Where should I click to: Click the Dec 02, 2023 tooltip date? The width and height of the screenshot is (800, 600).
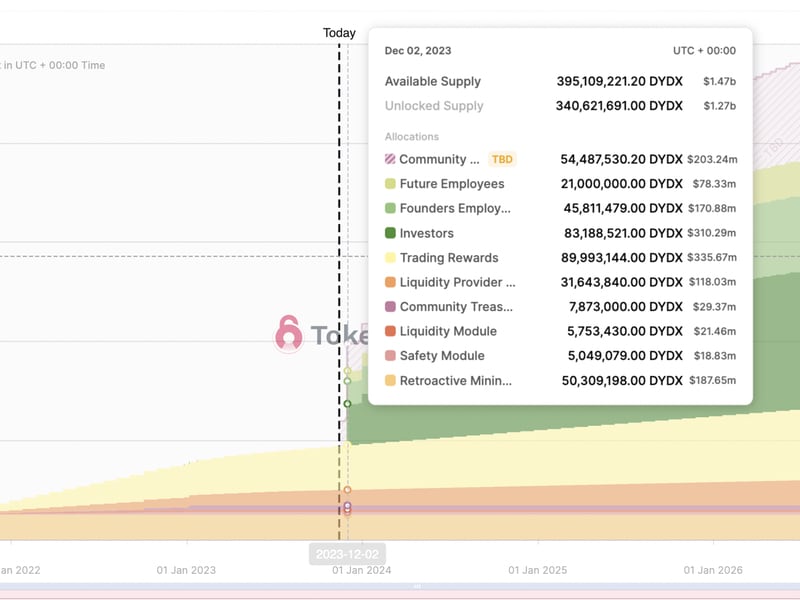click(x=418, y=51)
